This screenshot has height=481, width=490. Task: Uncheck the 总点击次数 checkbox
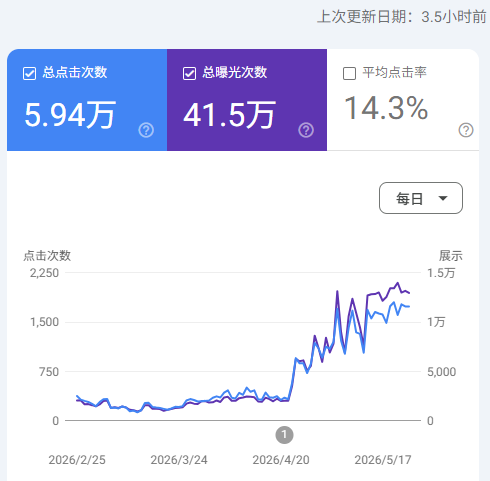(29, 73)
